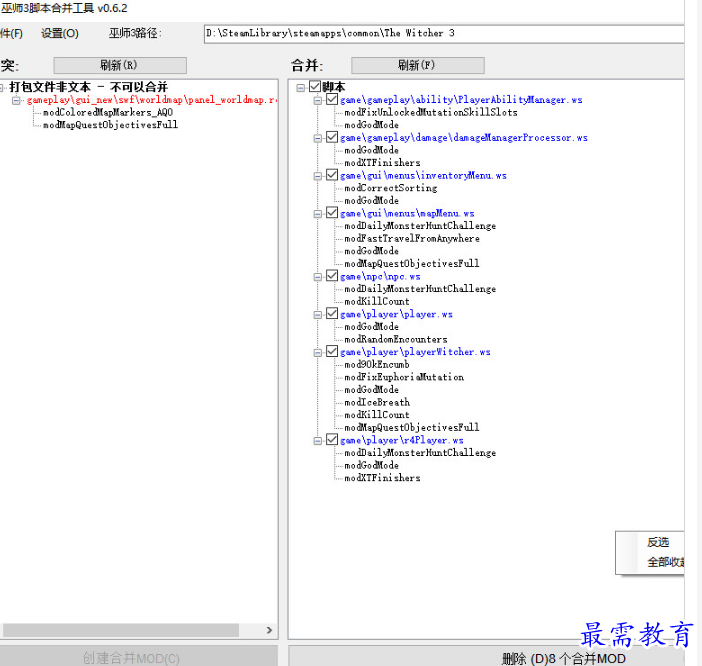The height and width of the screenshot is (666, 702).
Task: Toggle game\player\player.ws checkbox
Action: pyautogui.click(x=332, y=313)
